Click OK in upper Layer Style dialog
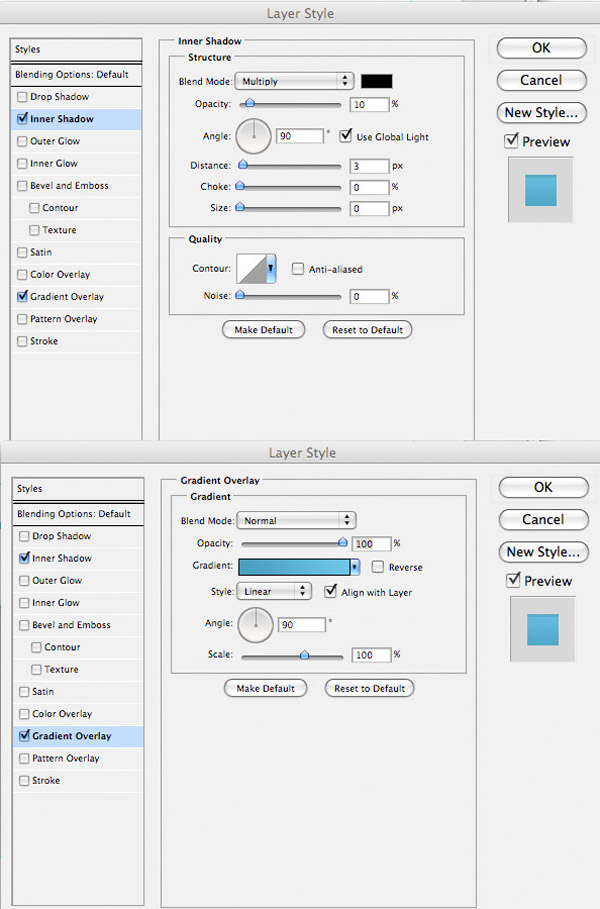 coord(541,48)
